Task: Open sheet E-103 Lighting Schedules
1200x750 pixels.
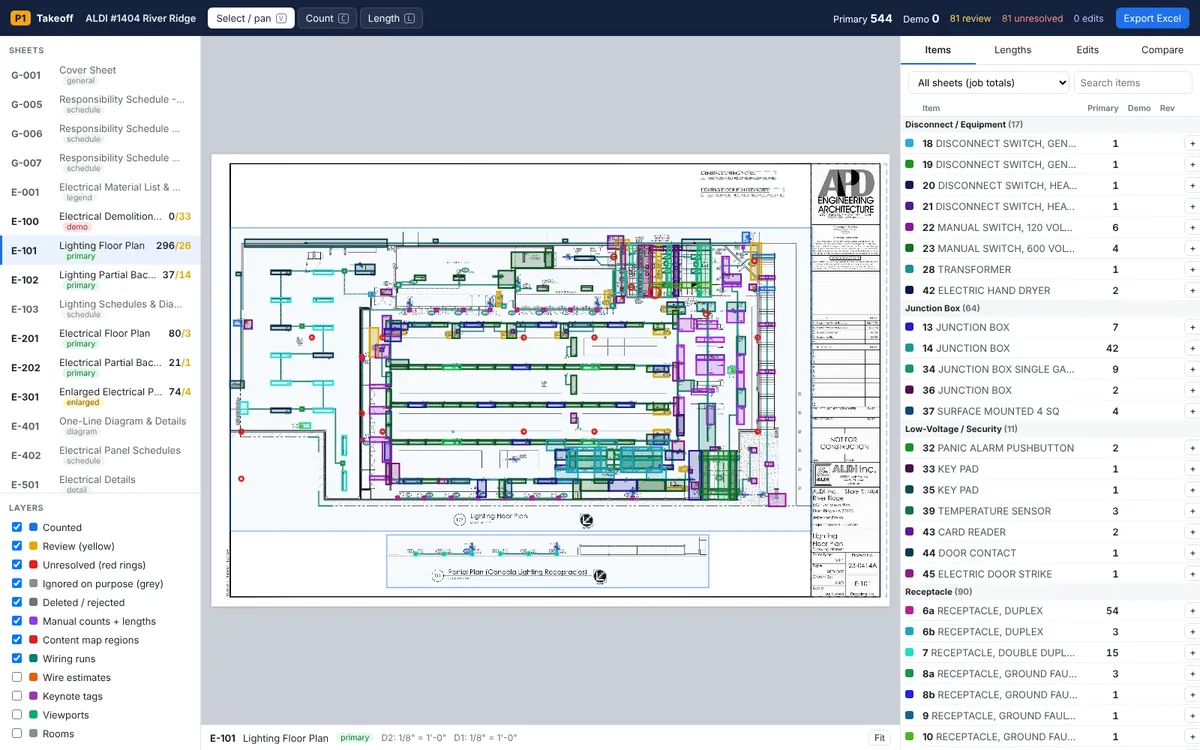Action: [x=100, y=309]
